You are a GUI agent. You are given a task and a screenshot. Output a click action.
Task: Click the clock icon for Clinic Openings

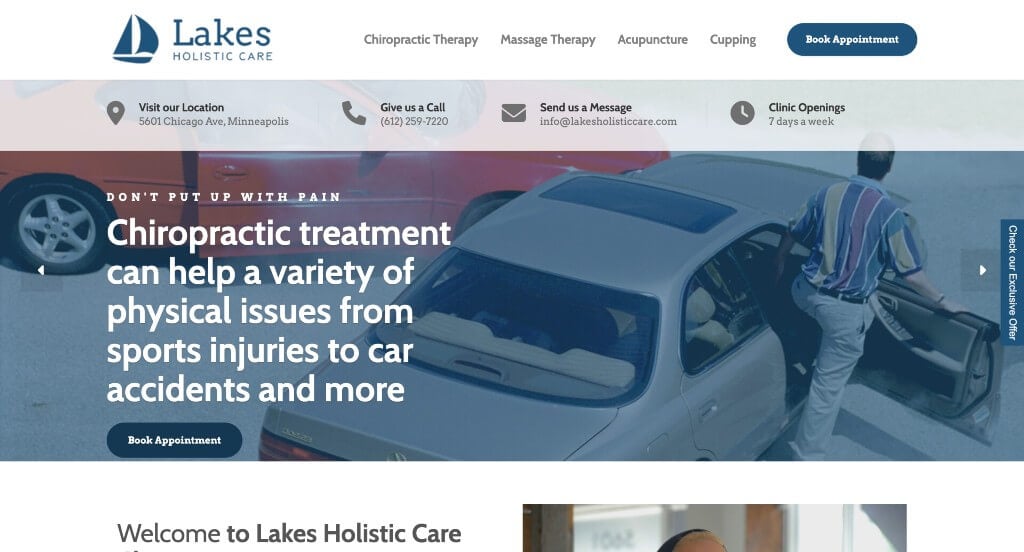click(x=743, y=113)
